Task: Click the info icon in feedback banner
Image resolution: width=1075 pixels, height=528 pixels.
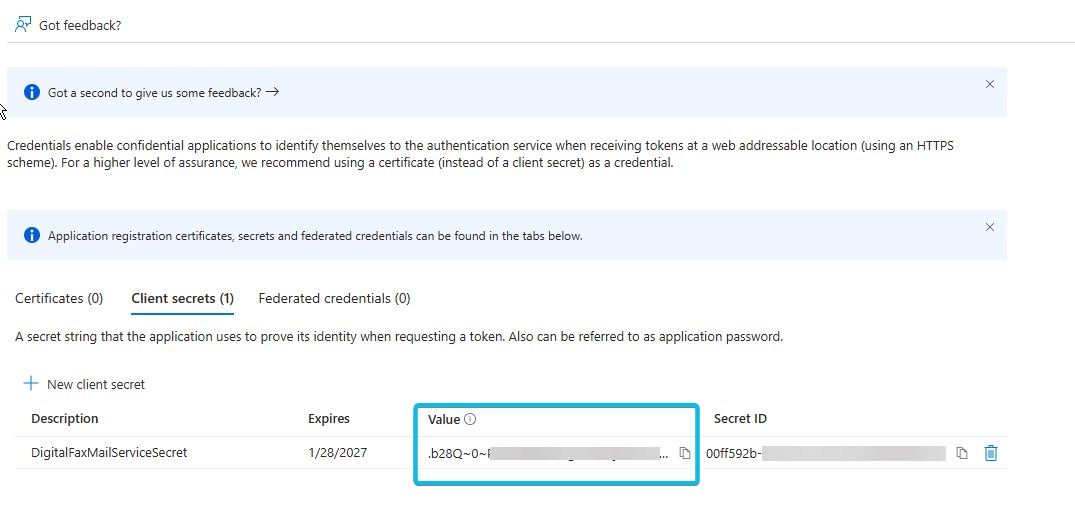Action: coord(32,92)
